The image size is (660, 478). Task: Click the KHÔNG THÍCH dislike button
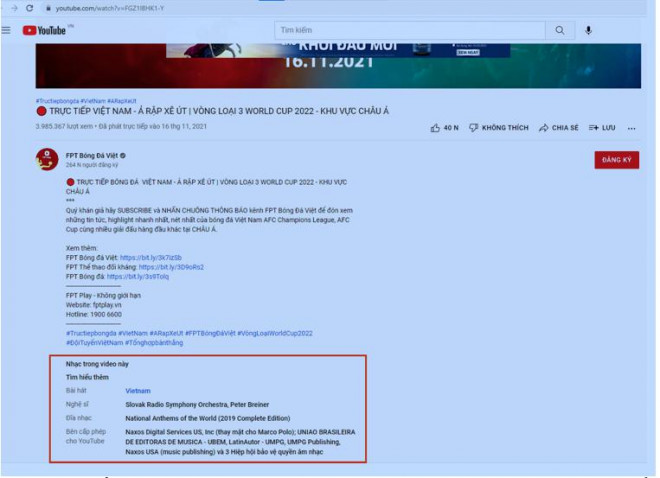pyautogui.click(x=499, y=128)
